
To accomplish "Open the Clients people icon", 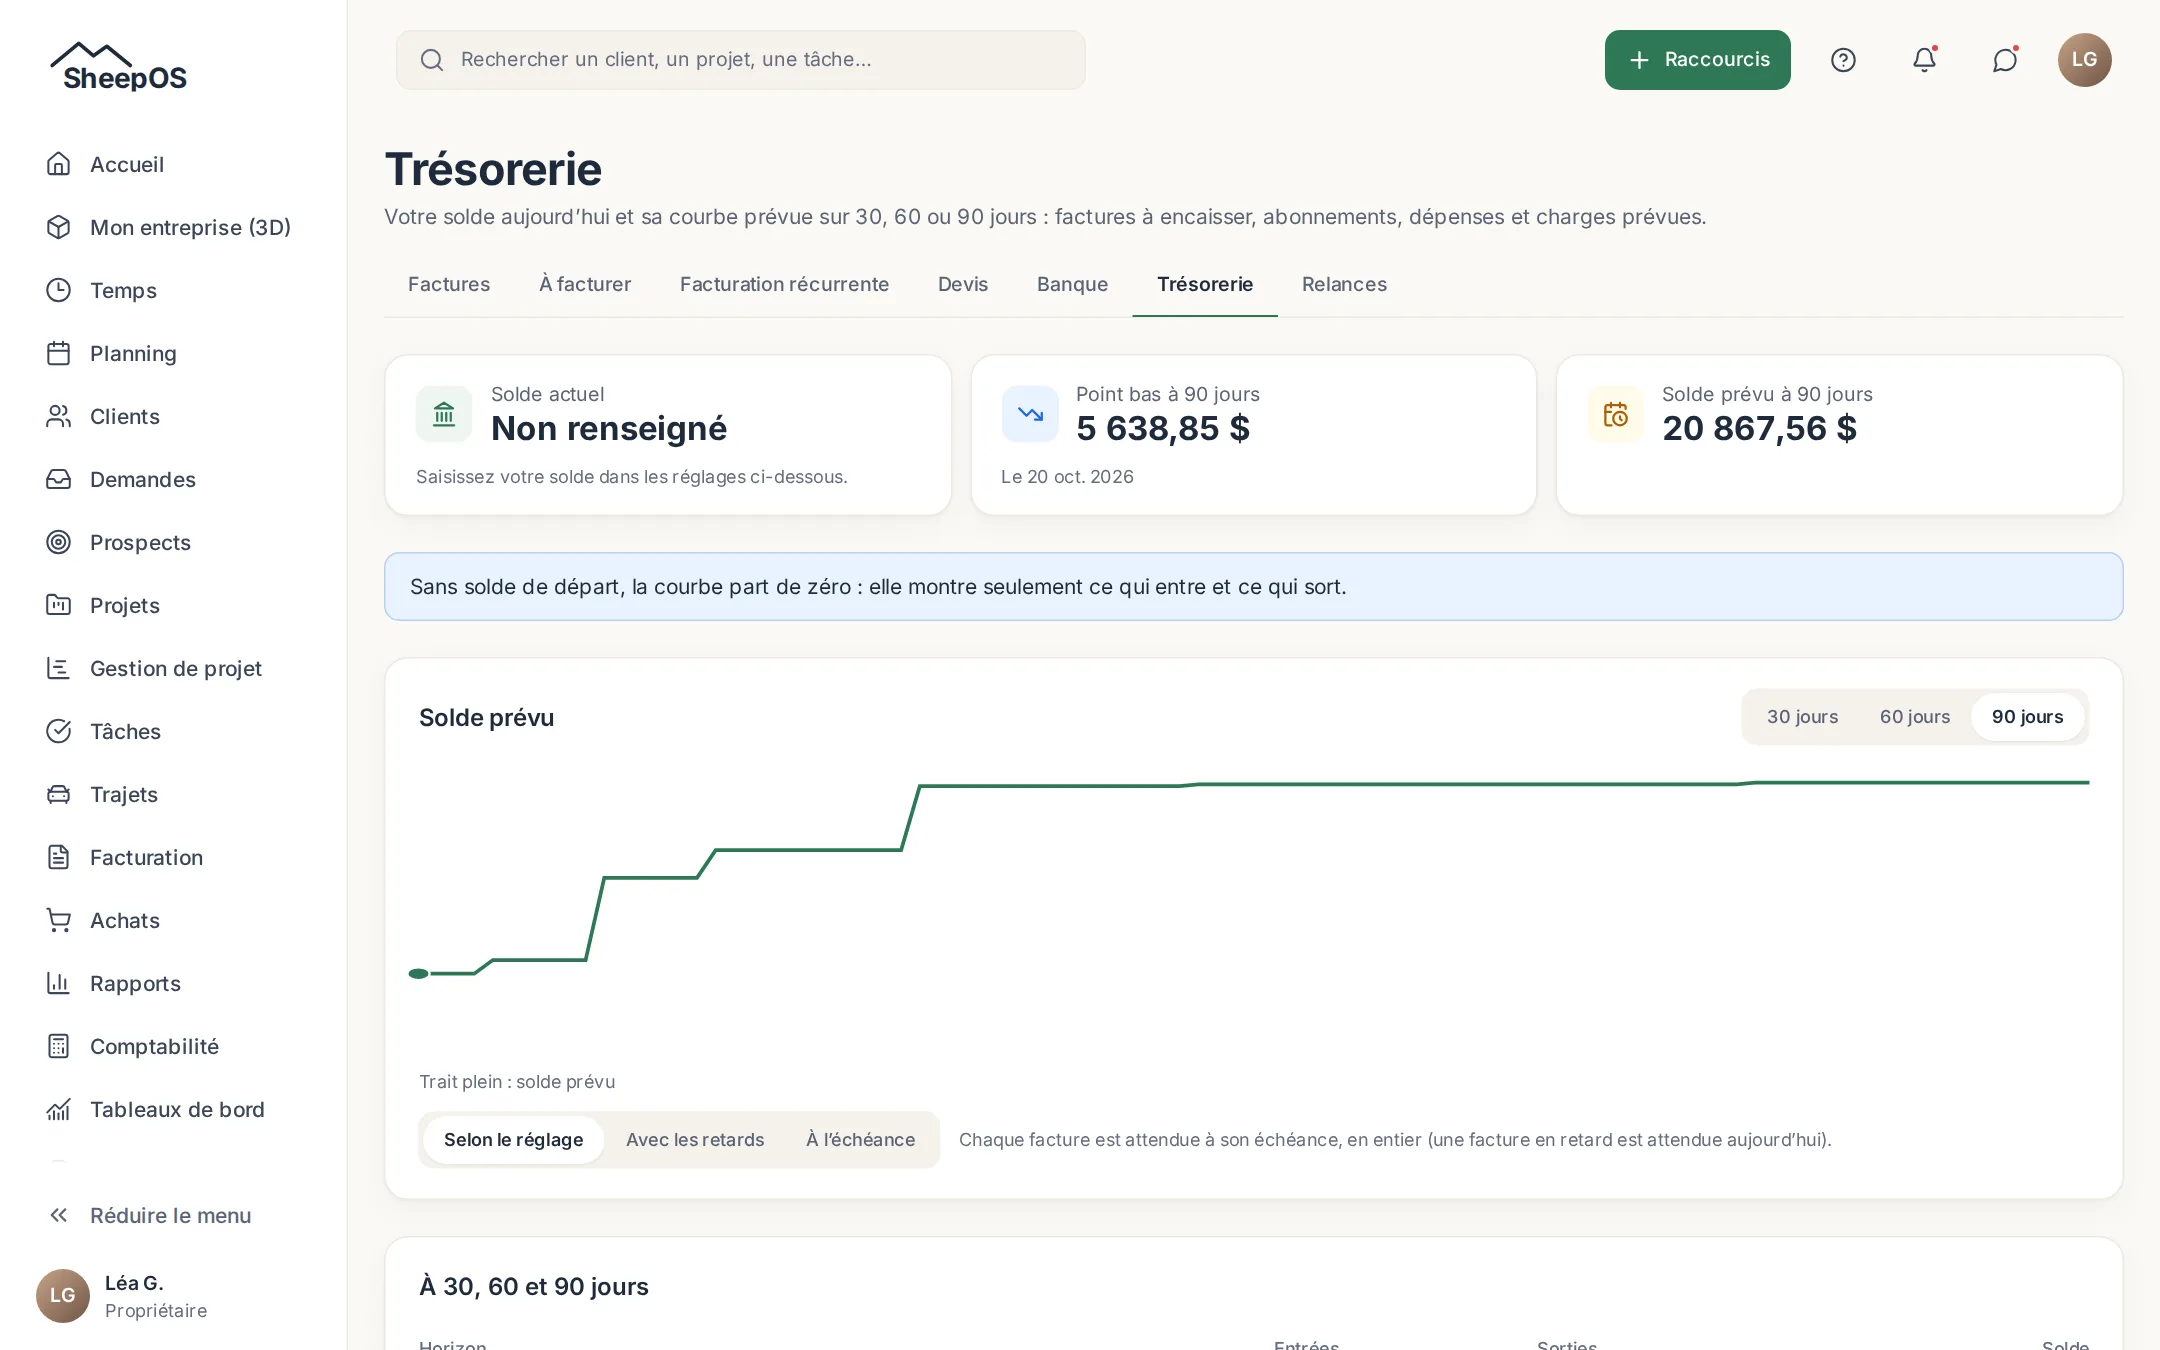I will coord(59,416).
